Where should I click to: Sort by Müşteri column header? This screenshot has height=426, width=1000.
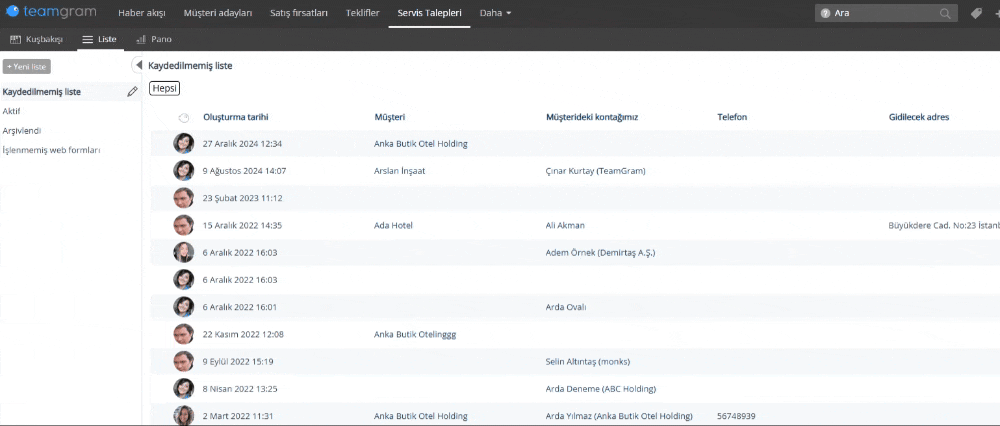pos(390,117)
